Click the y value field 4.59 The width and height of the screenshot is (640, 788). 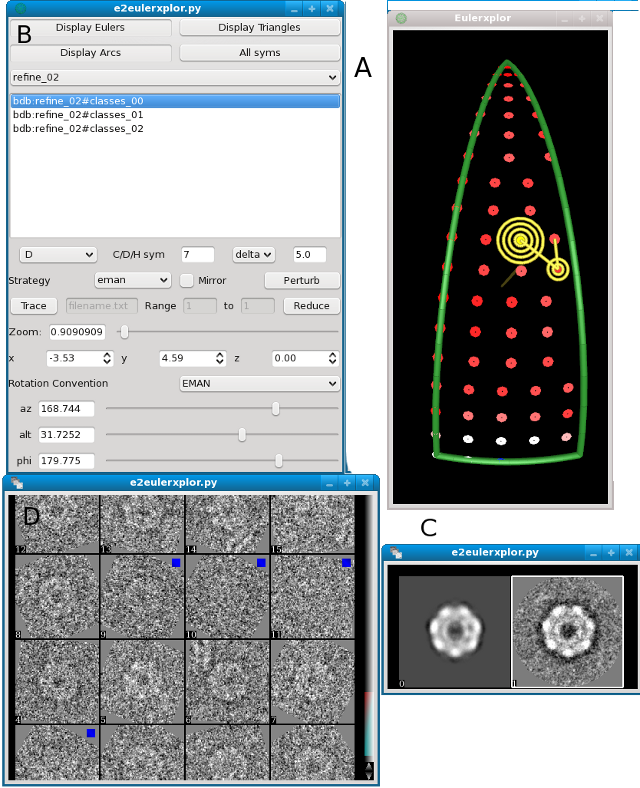pyautogui.click(x=187, y=358)
